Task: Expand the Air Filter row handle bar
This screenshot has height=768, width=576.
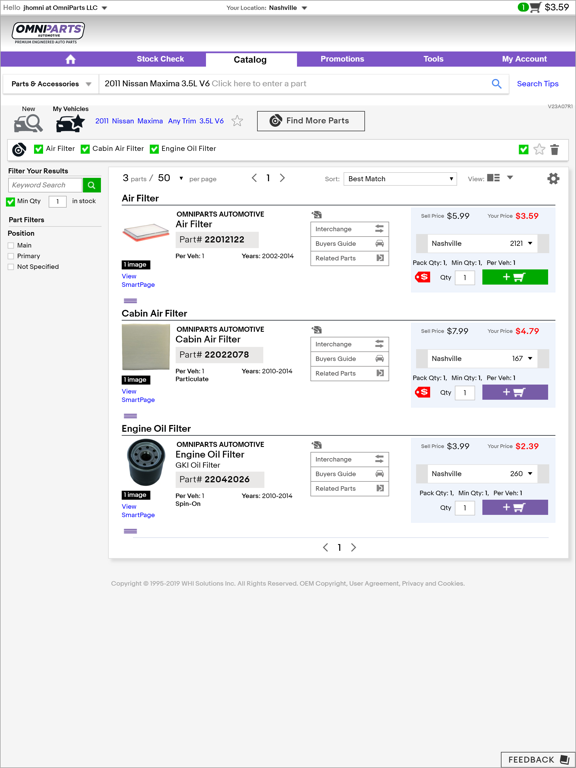Action: (x=130, y=301)
